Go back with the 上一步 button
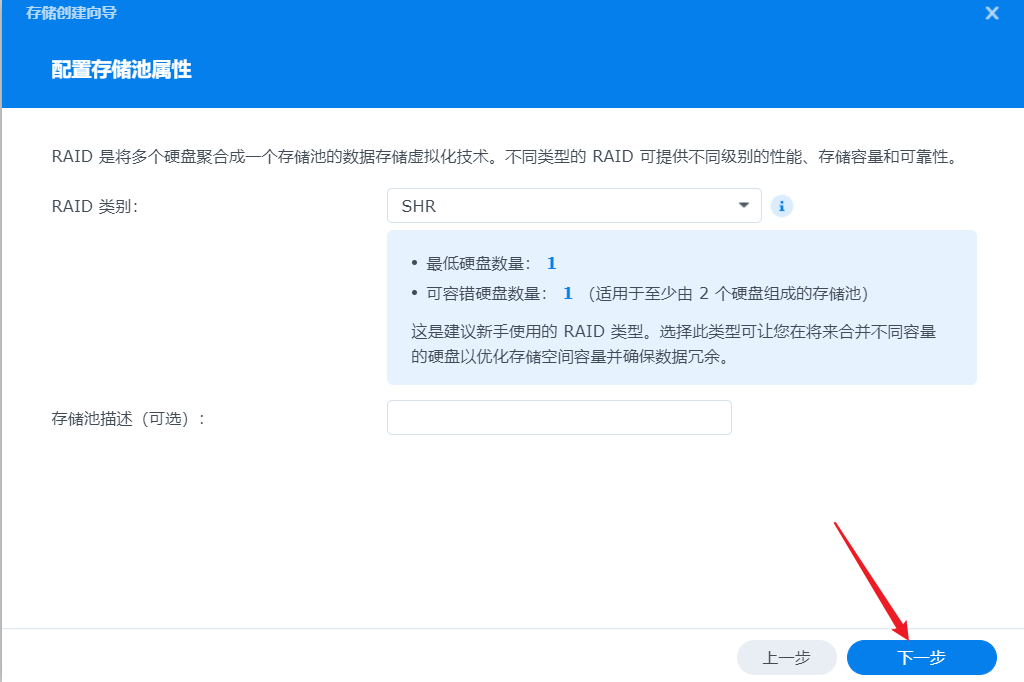Image resolution: width=1024 pixels, height=682 pixels. (x=786, y=657)
